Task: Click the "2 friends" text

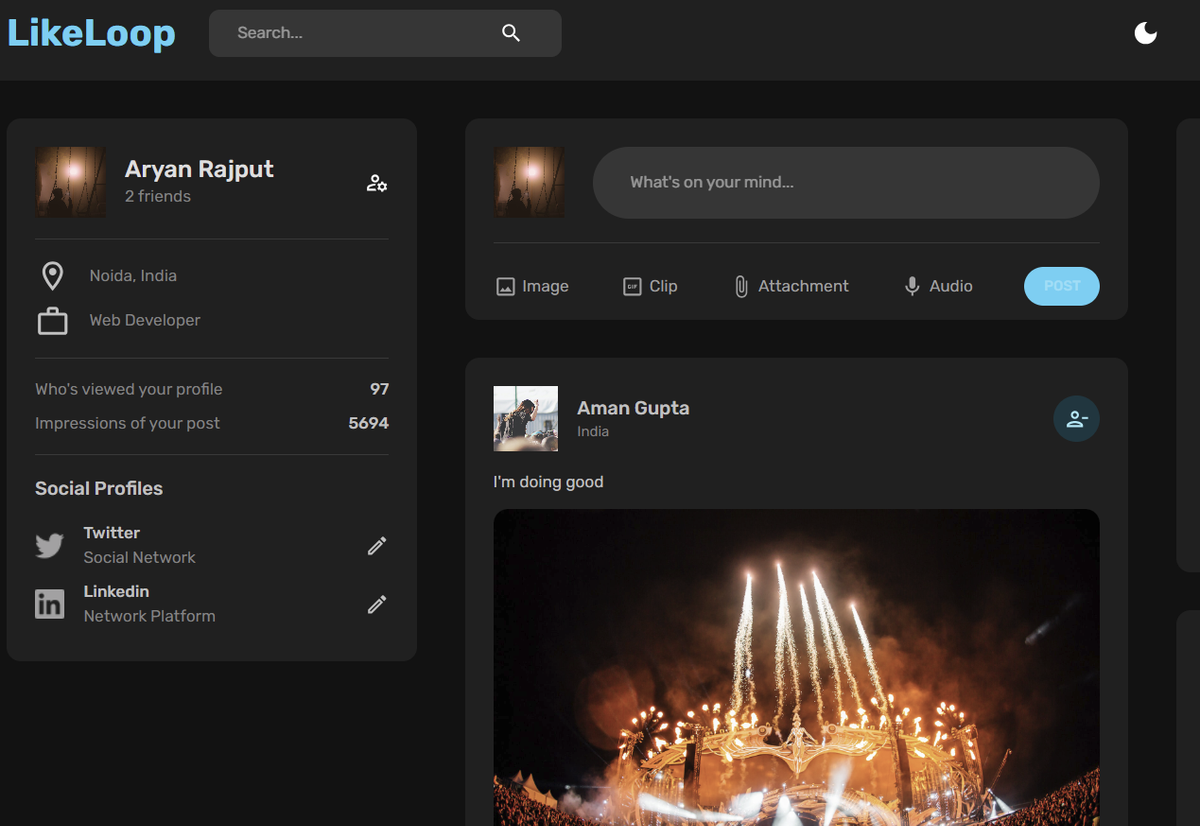Action: pyautogui.click(x=158, y=196)
